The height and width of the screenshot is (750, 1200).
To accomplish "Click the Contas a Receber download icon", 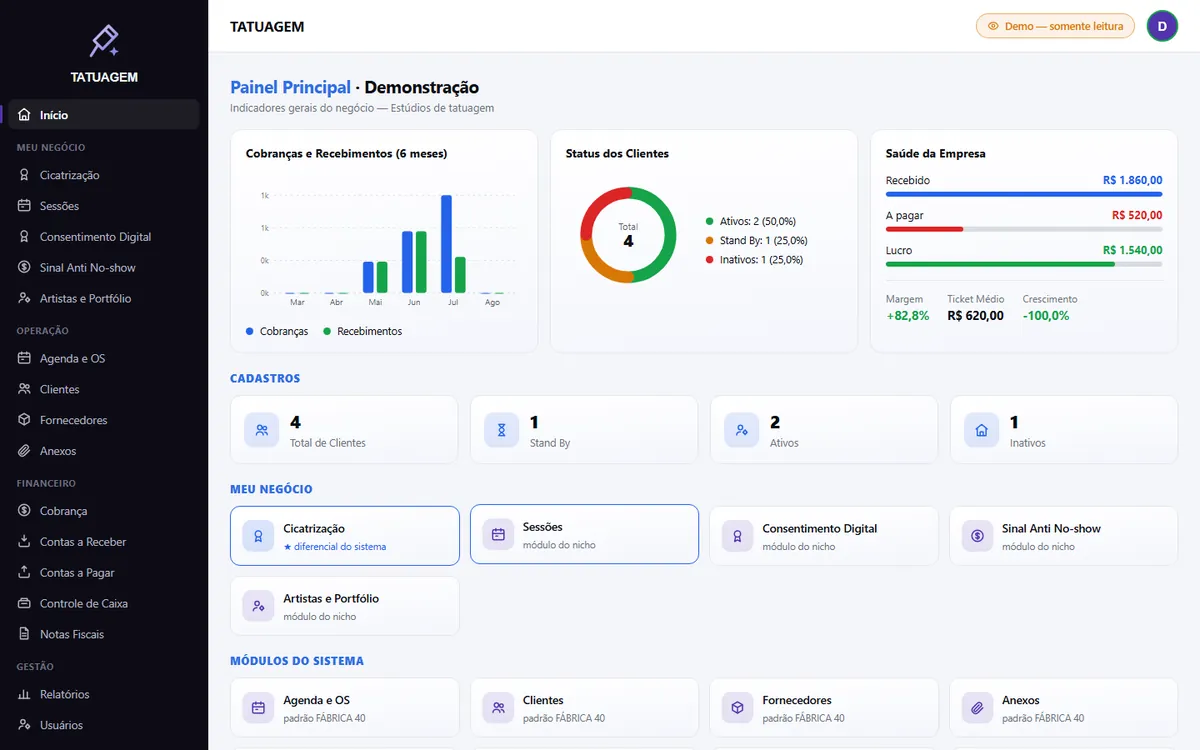I will click(24, 542).
